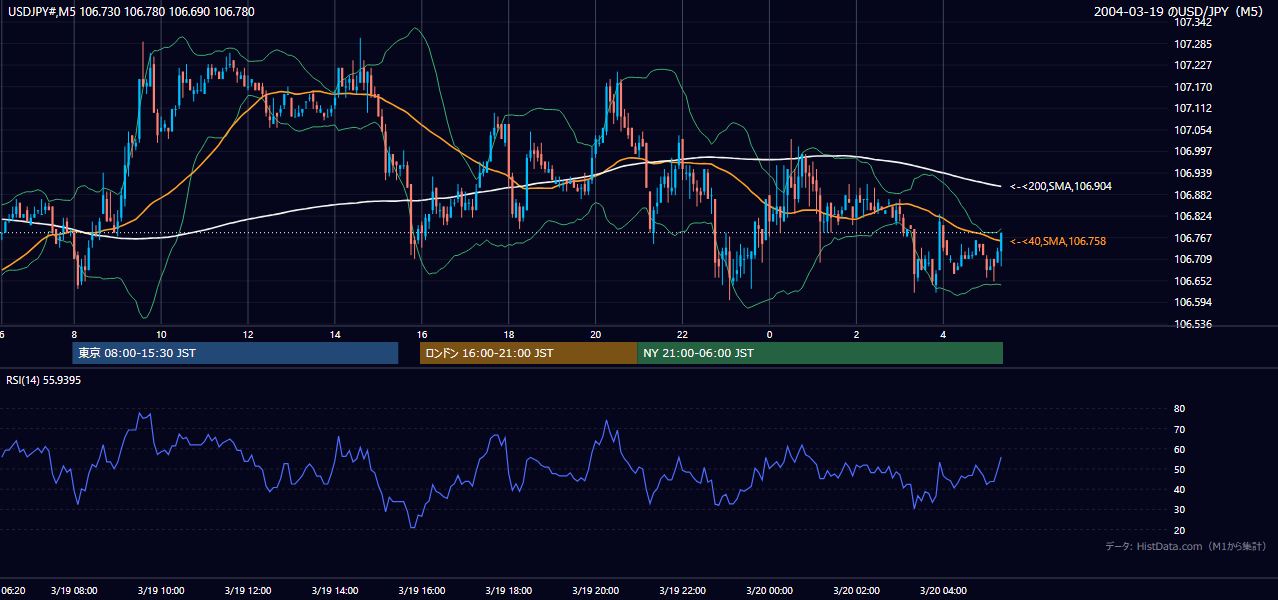This screenshot has height=600, width=1278.
Task: Click the 3/20 04:00 time label
Action: click(944, 591)
